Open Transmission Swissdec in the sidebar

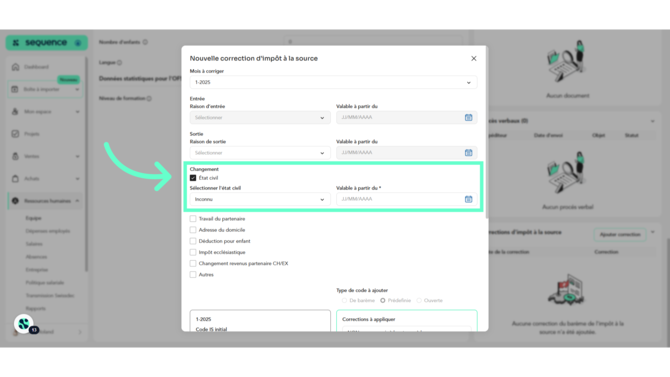coord(50,295)
